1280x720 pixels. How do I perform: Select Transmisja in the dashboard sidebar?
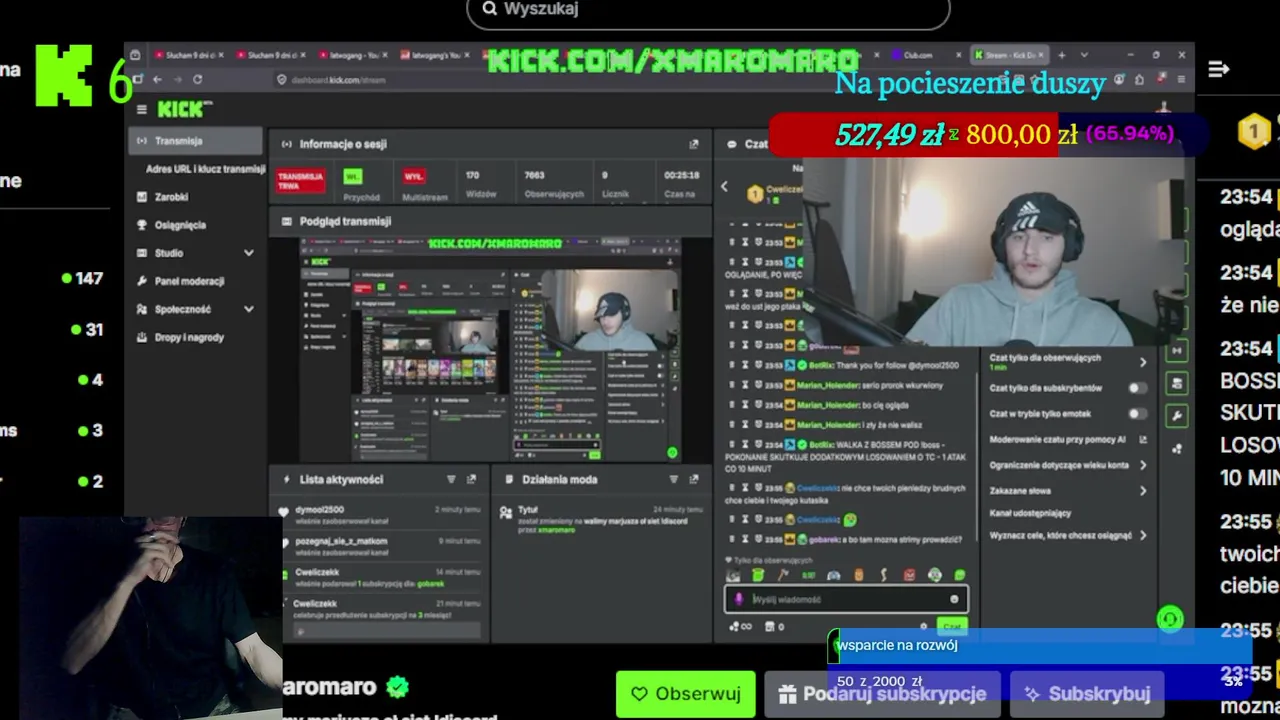coord(196,141)
